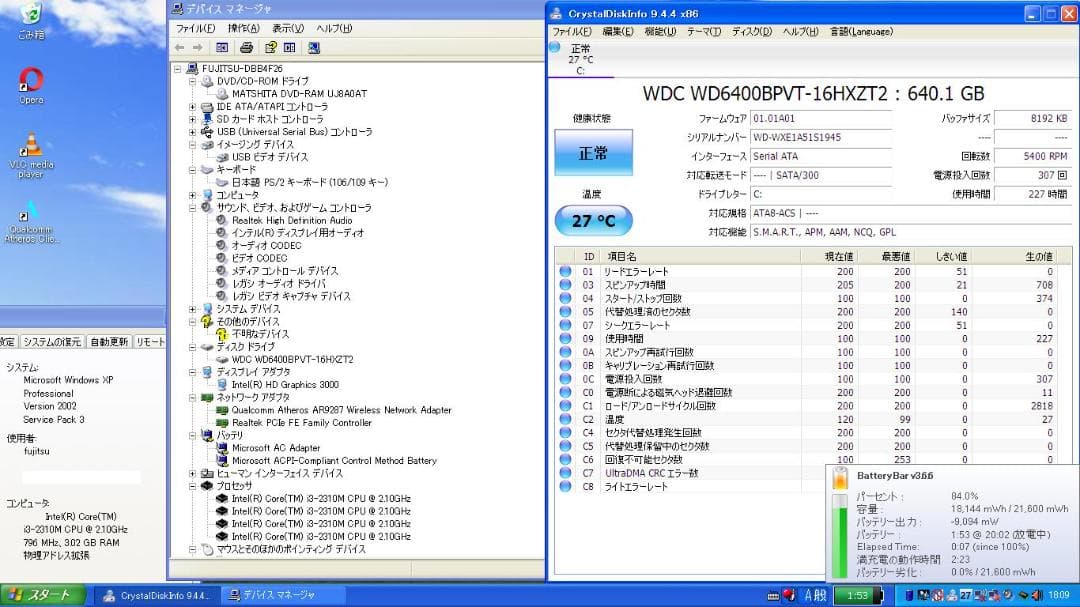Click the IME A般 language bar indicator
Image resolution: width=1080 pixels, height=607 pixels.
click(x=815, y=595)
